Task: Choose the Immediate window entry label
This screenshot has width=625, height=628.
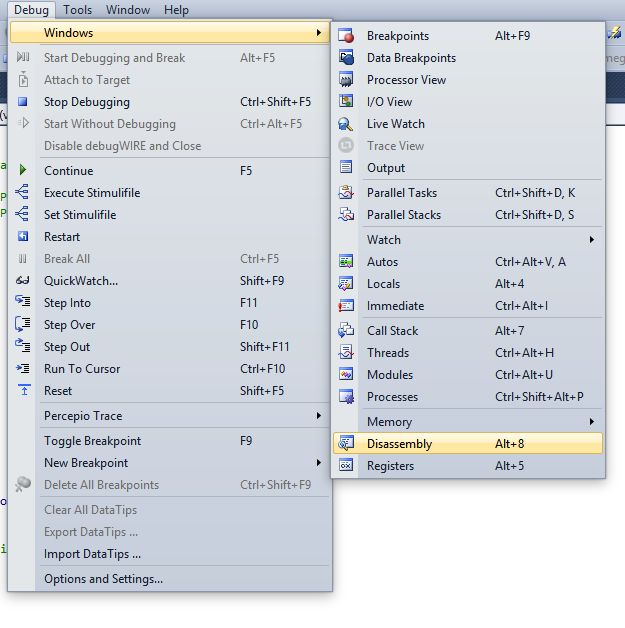Action: point(395,306)
